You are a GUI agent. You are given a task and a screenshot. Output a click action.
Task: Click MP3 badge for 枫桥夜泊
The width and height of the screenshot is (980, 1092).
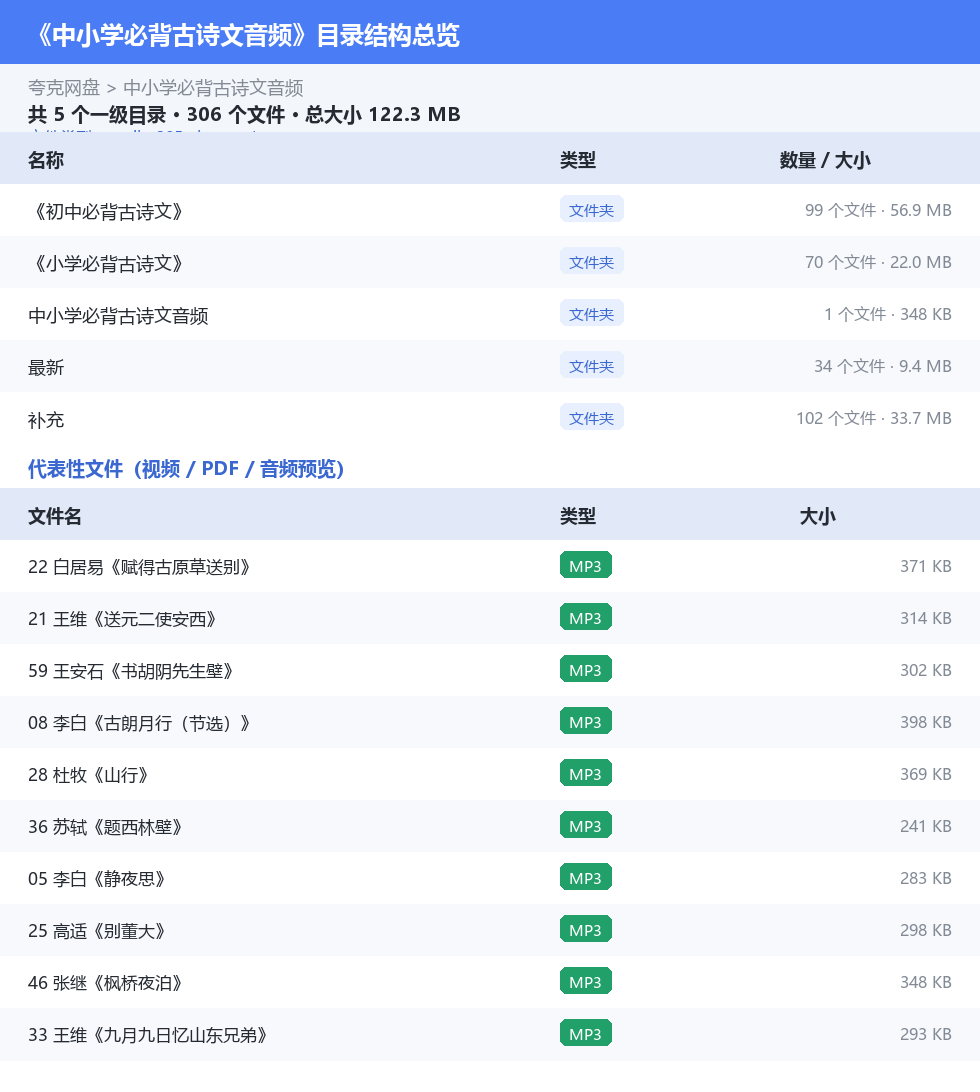[586, 982]
